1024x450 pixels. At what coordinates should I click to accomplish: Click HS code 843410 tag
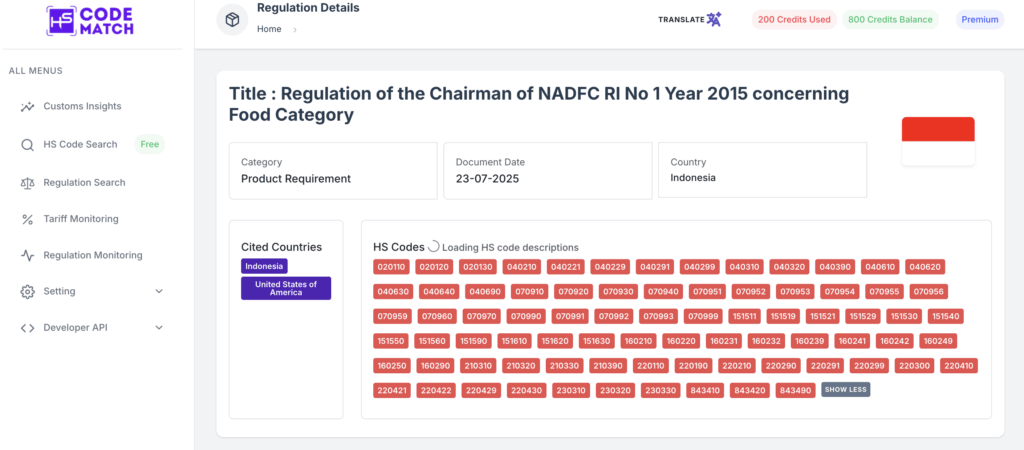coord(705,391)
